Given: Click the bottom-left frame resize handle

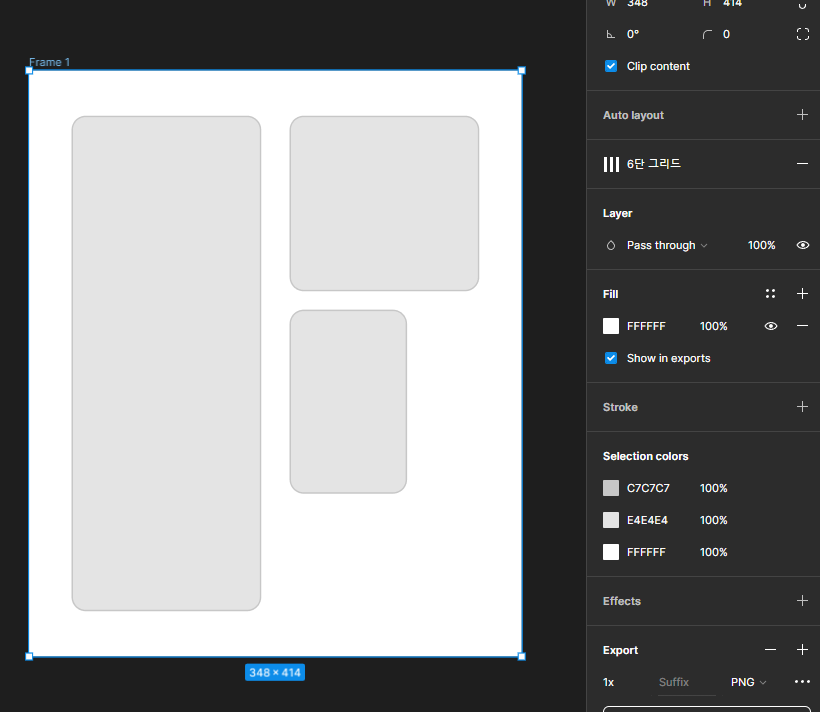Looking at the screenshot, I should coord(29,656).
